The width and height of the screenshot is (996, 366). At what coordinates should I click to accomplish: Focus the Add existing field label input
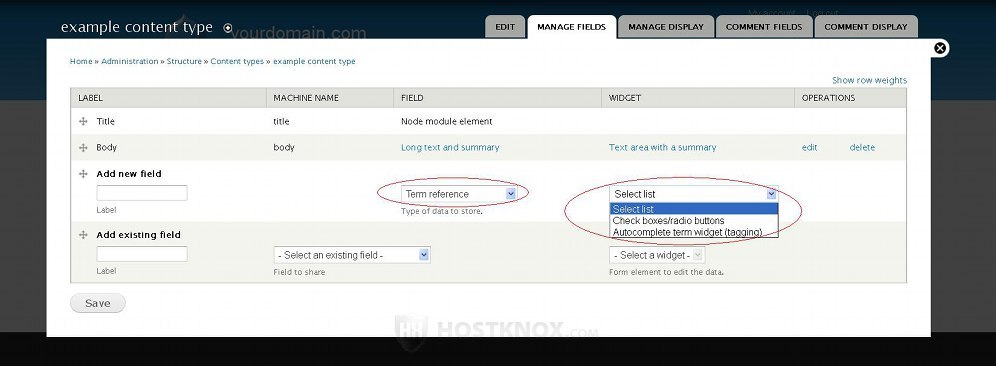(x=142, y=254)
